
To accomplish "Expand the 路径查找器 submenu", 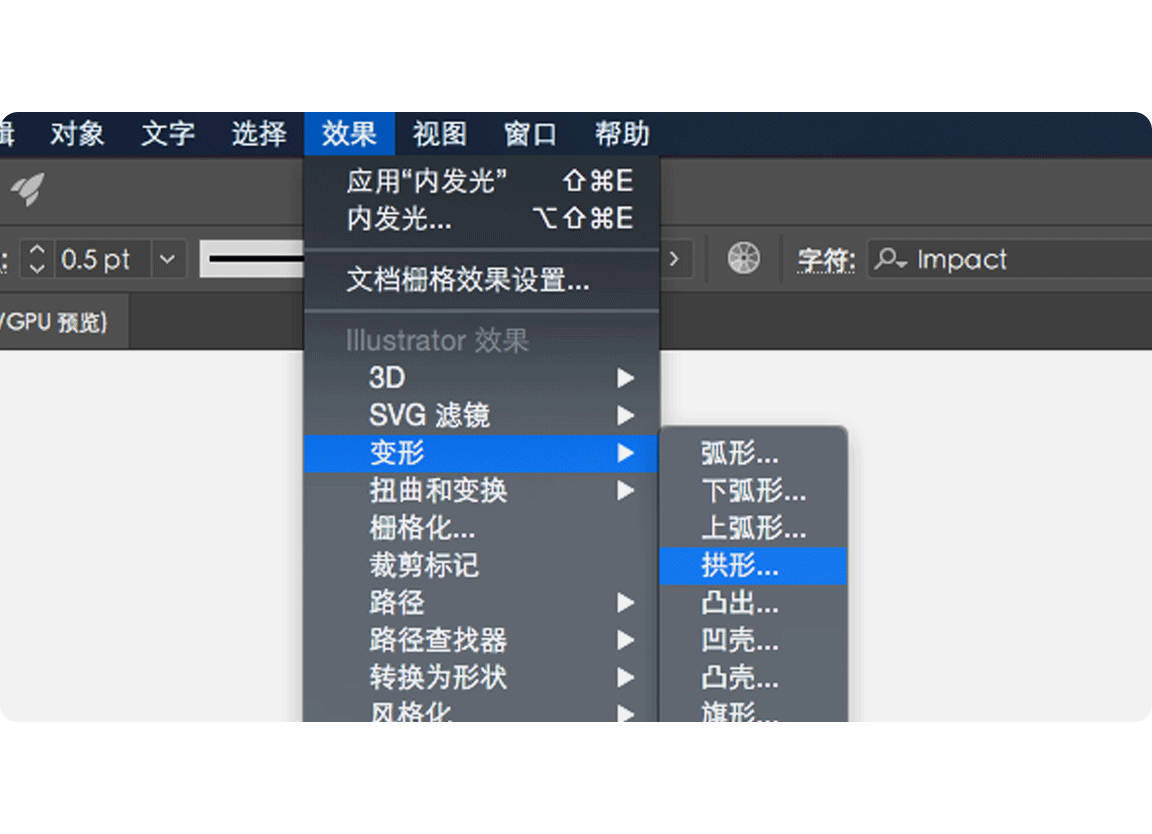I will tap(482, 640).
